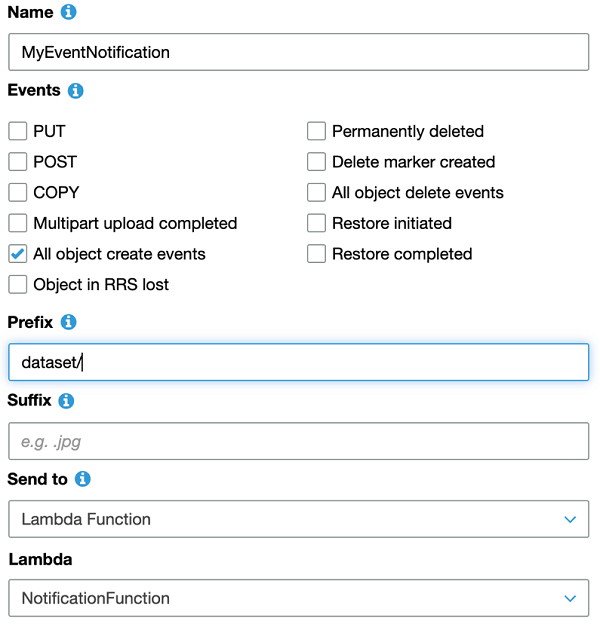Enable Delete marker created checkbox
600x624 pixels.
[316, 162]
